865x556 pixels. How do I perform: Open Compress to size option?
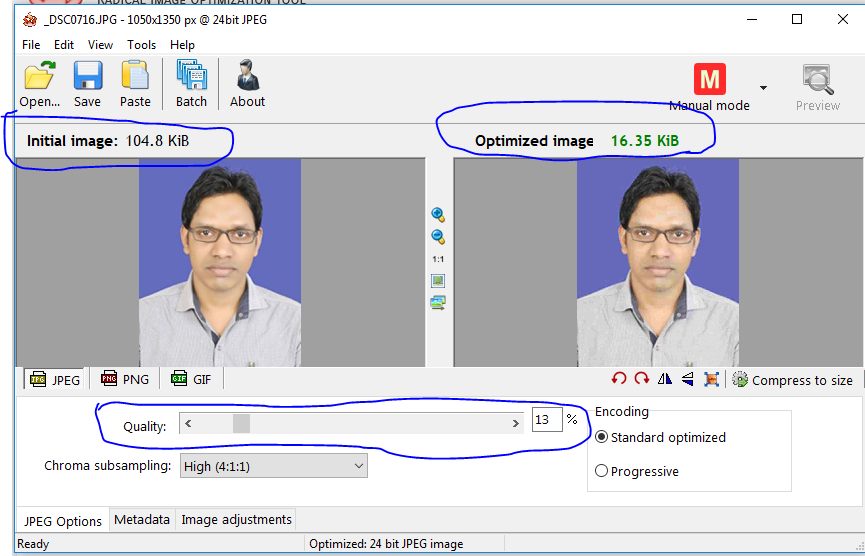792,380
